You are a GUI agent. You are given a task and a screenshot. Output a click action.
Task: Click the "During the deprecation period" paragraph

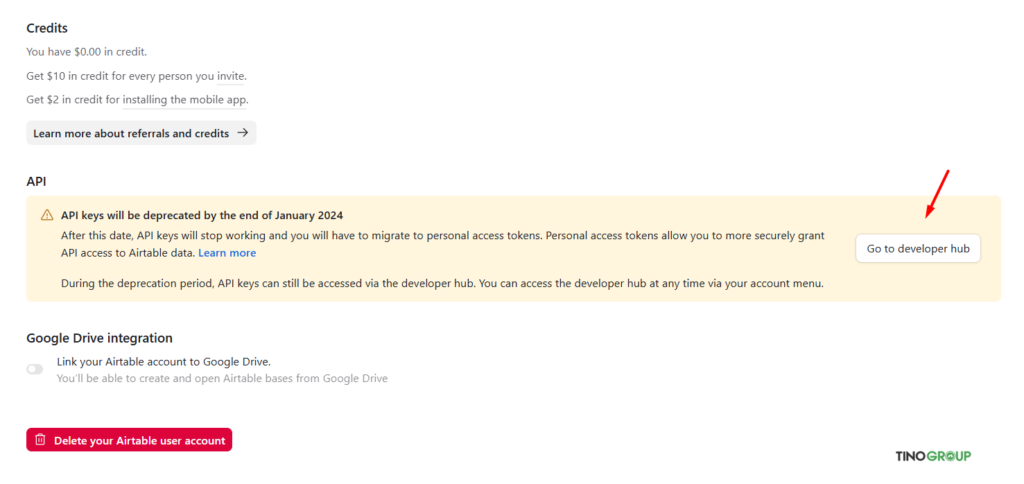tap(441, 283)
